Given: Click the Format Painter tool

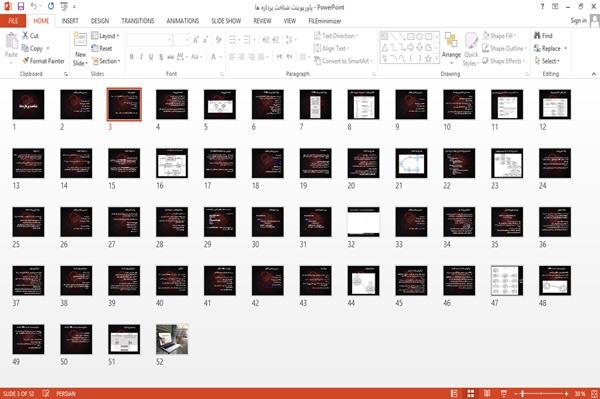Looking at the screenshot, I should 43,61.
